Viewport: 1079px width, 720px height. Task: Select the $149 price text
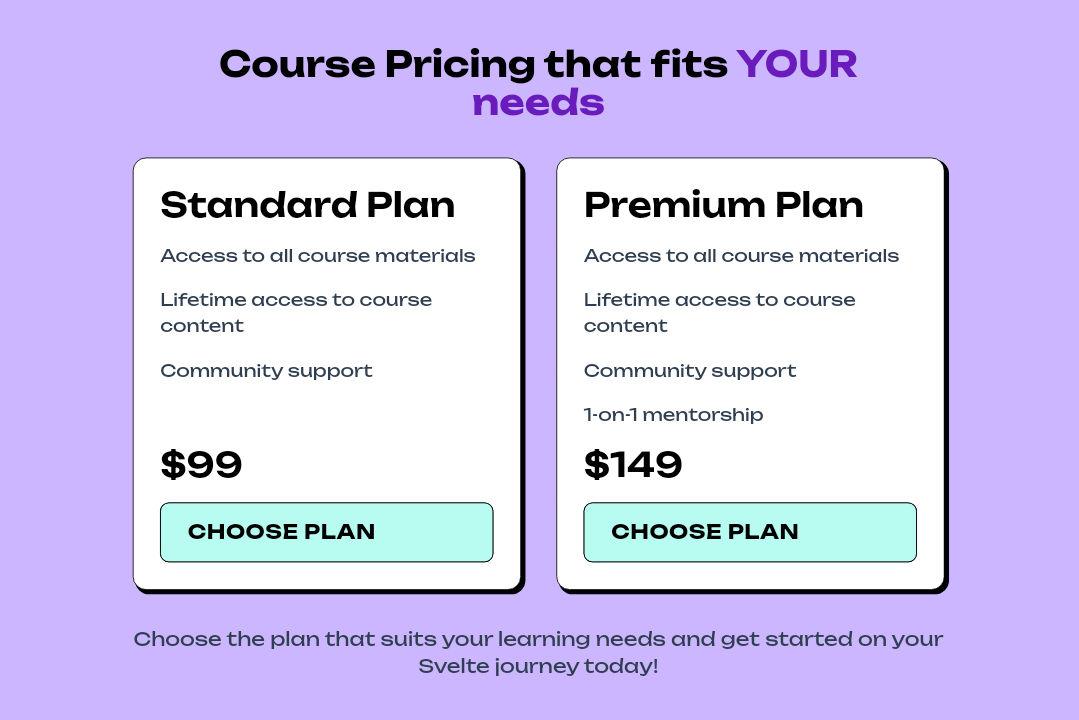pos(633,465)
